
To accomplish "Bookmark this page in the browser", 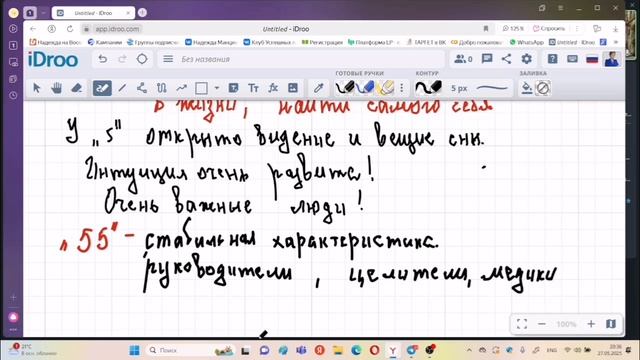I will 486,29.
